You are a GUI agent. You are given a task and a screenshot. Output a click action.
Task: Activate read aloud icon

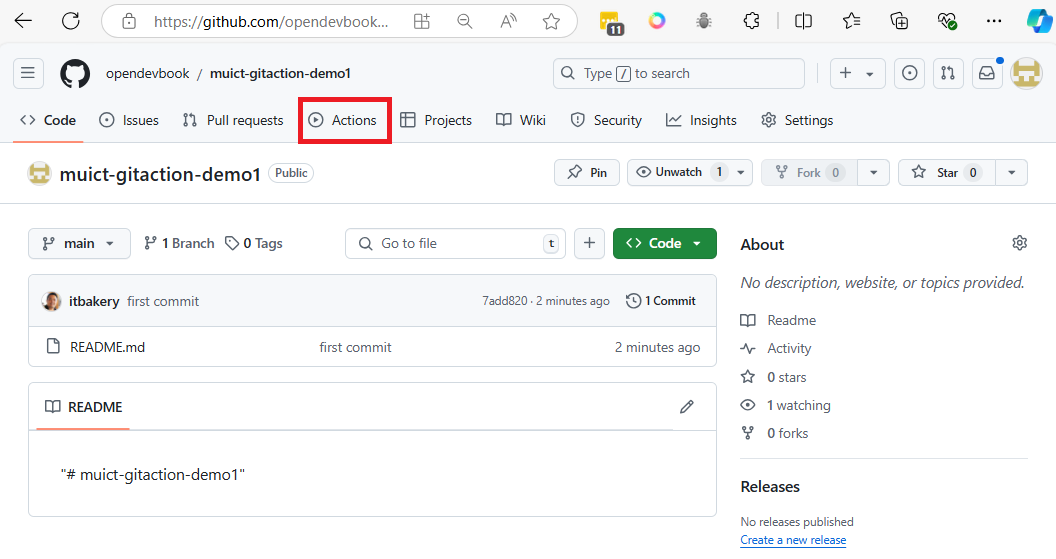(508, 22)
